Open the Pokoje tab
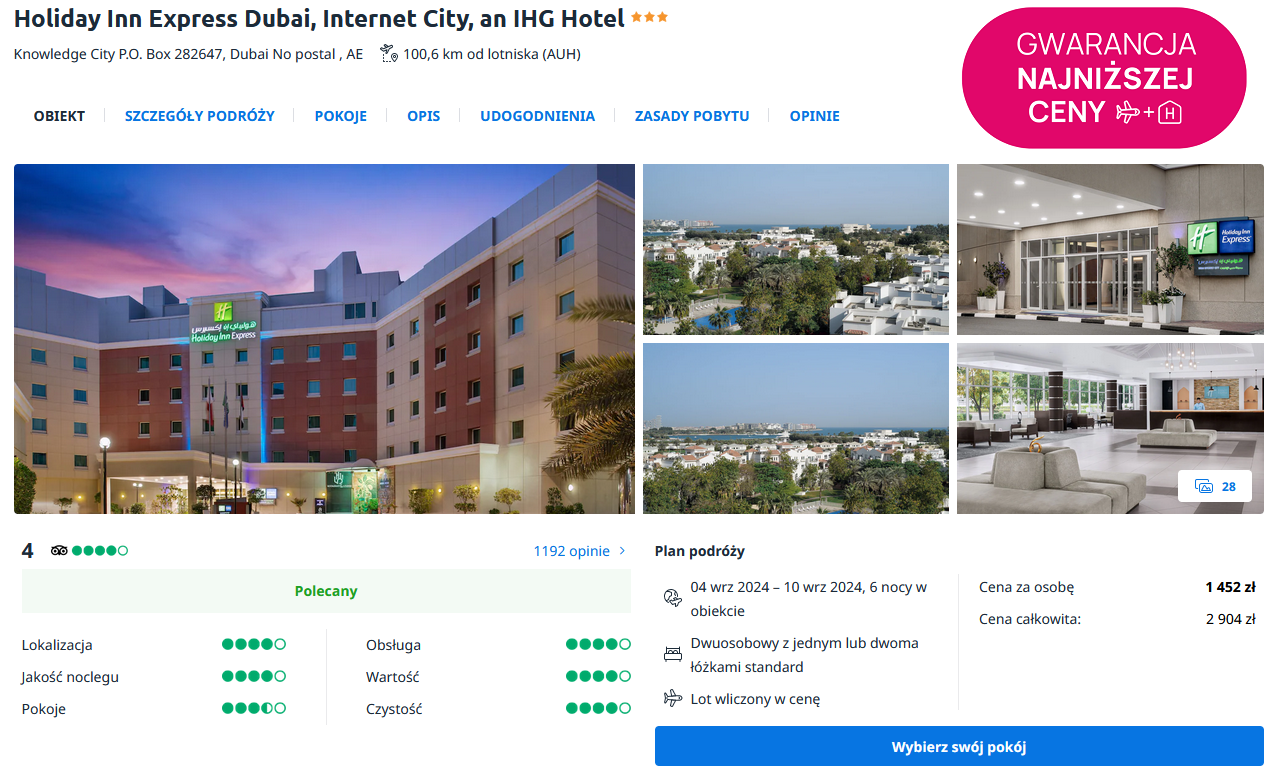The height and width of the screenshot is (776, 1282). tap(341, 116)
